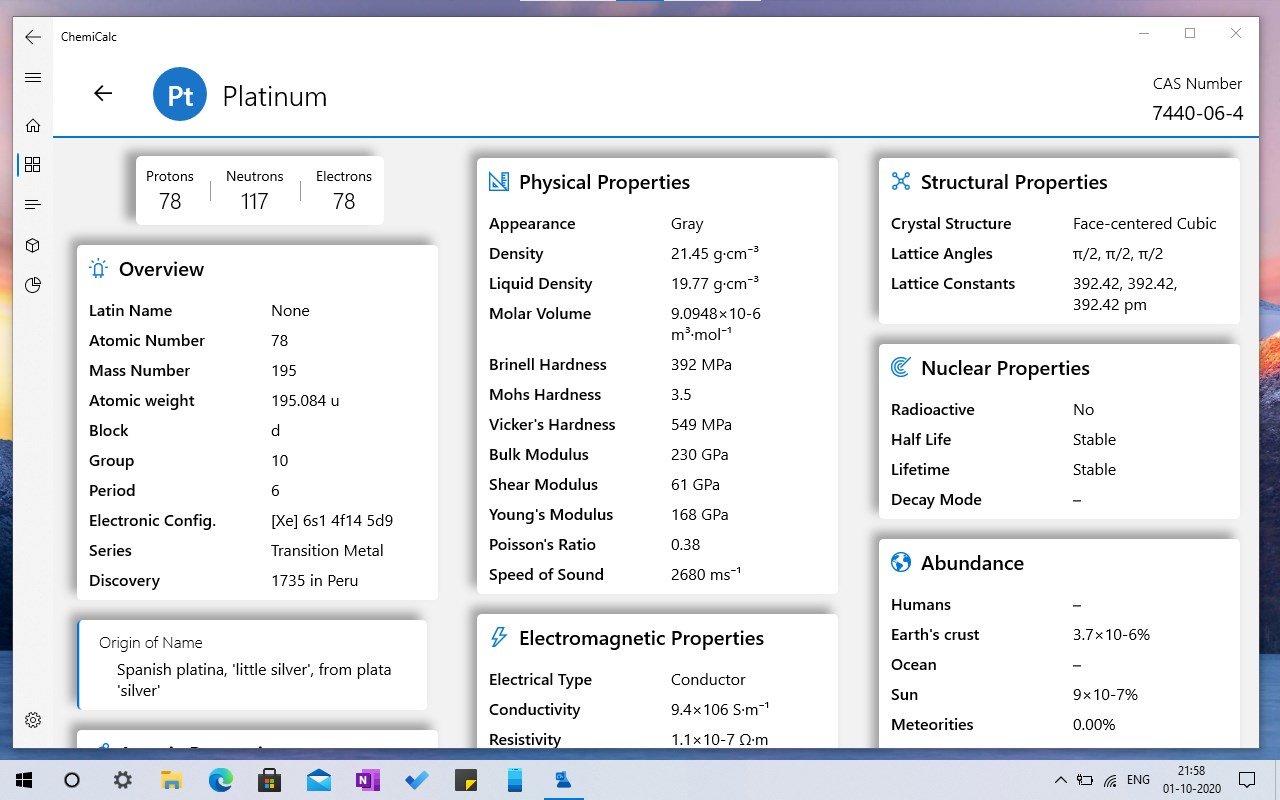Open Cortana search circle on taskbar
Image resolution: width=1280 pixels, height=800 pixels.
(72, 780)
